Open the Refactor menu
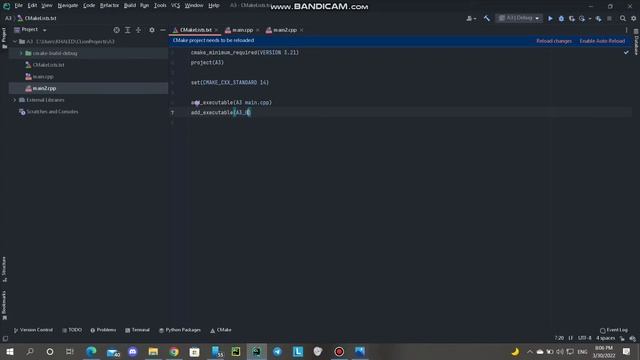 109,5
